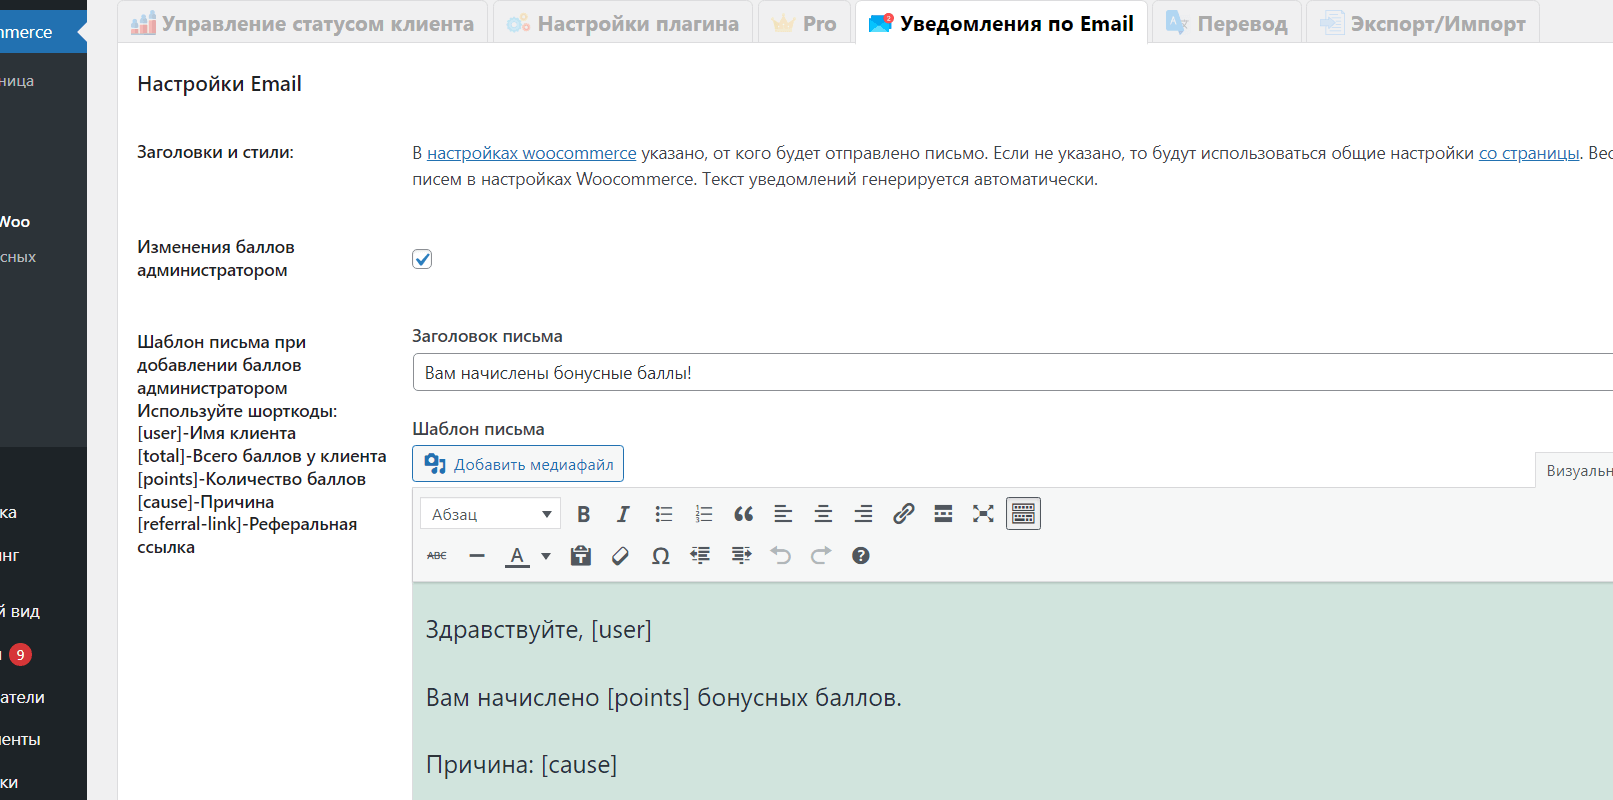
Task: Apply the text color button
Action: [x=517, y=556]
